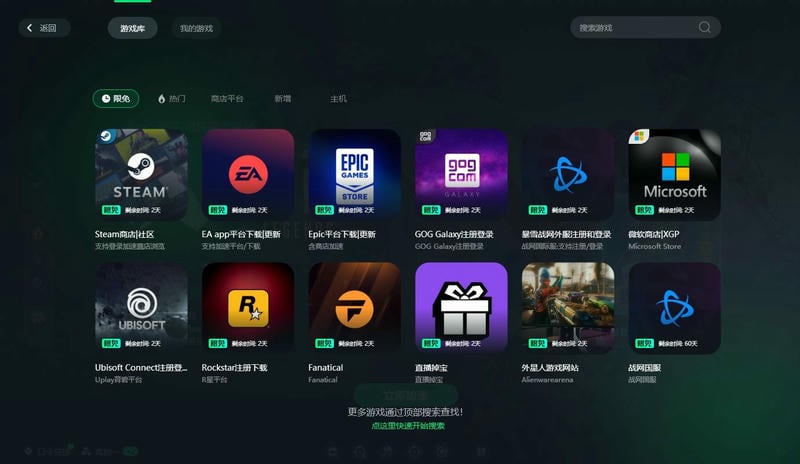Select the Ubisoft Connect tile
The width and height of the screenshot is (800, 464).
[x=141, y=308]
